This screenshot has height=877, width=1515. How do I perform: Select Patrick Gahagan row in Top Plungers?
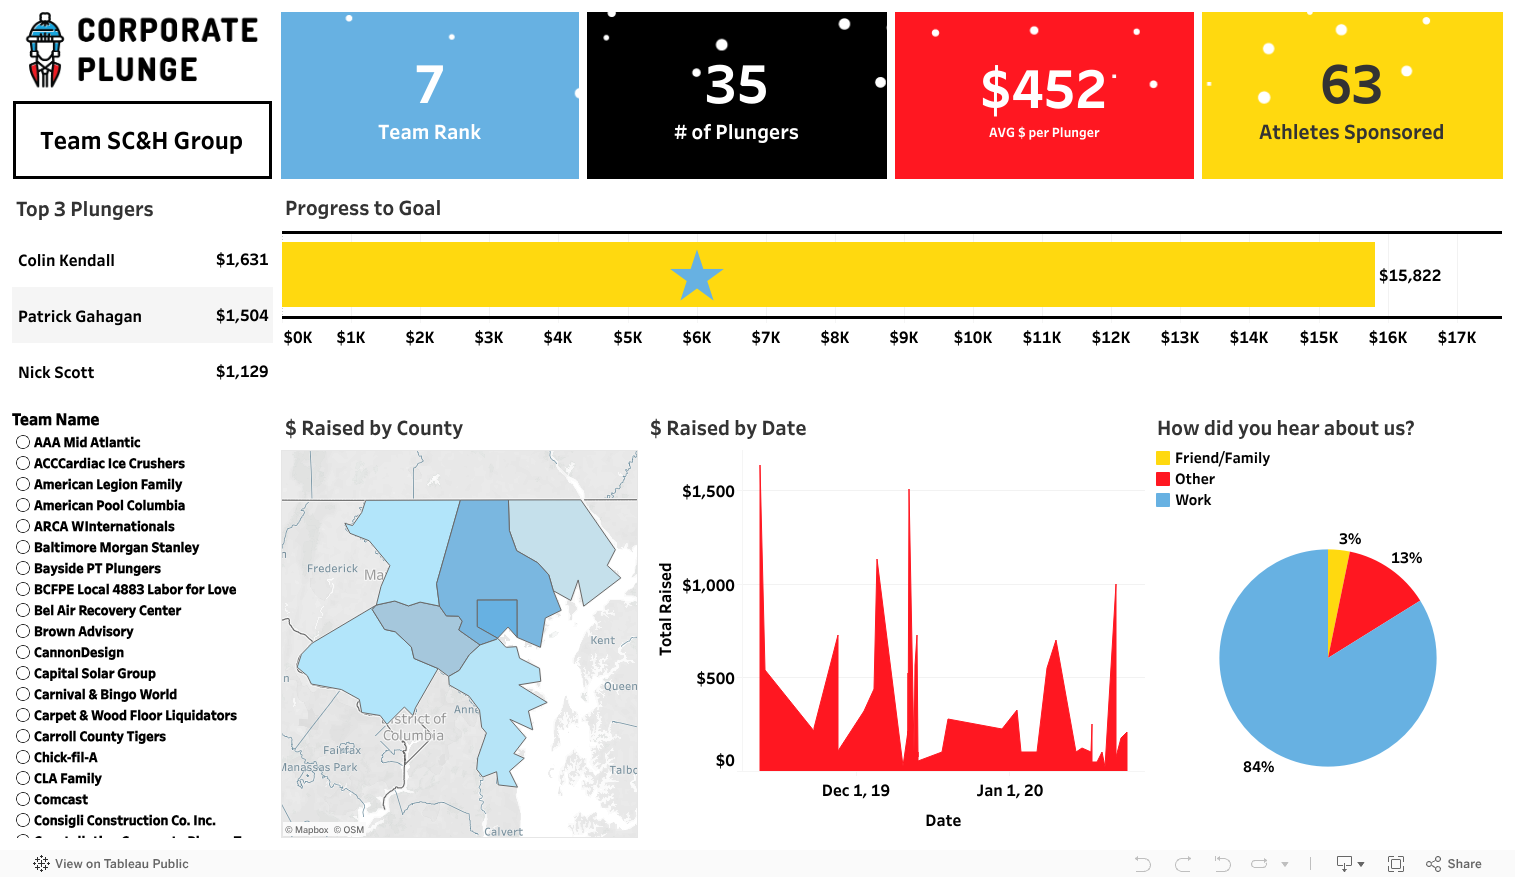click(x=80, y=316)
